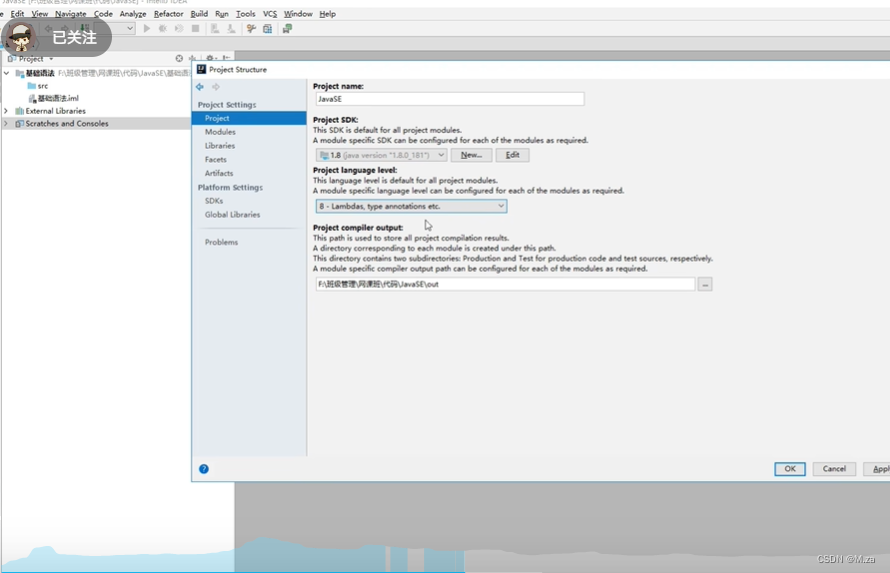
Task: Open the Build menu
Action: pos(199,14)
